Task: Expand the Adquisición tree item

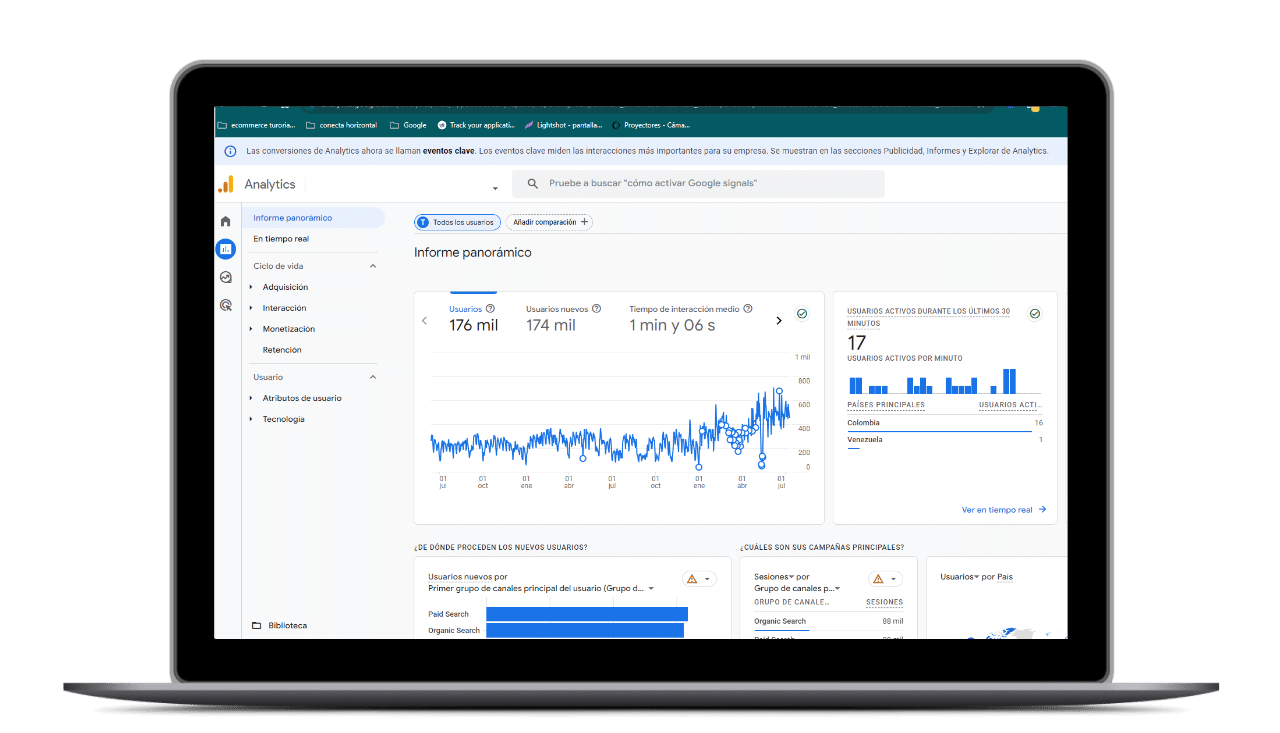Action: pos(251,287)
